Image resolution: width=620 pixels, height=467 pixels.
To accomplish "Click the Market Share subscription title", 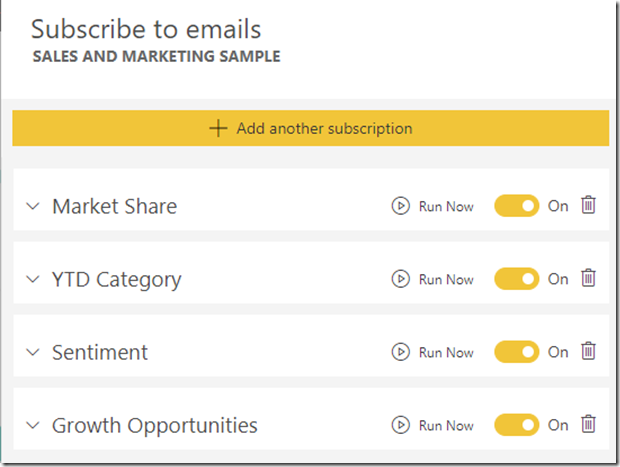I will pos(115,207).
